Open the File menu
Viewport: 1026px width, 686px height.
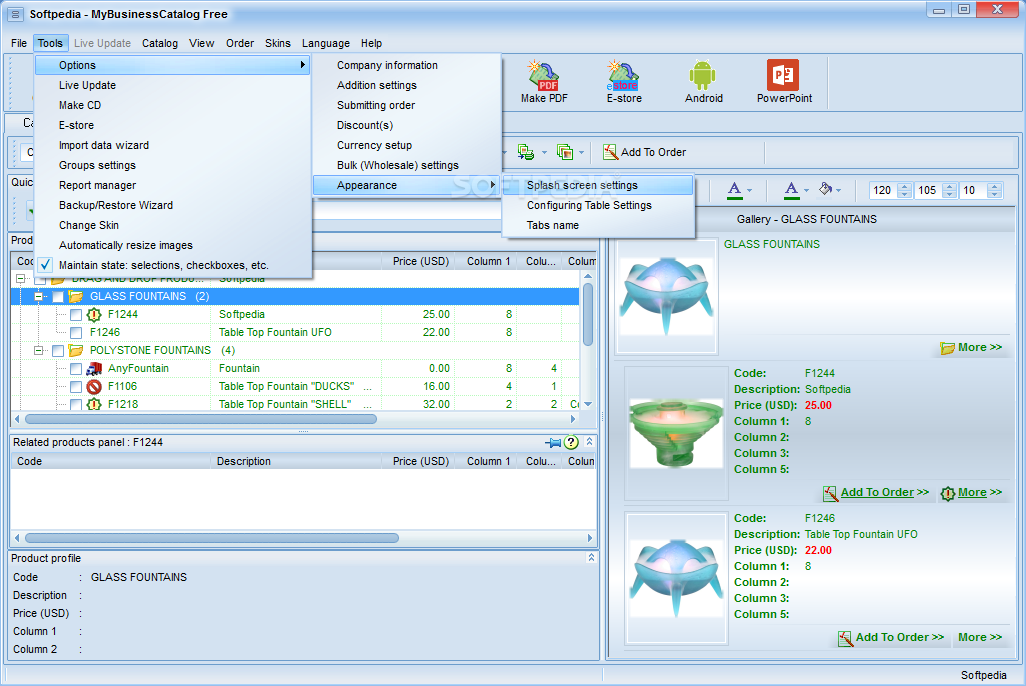pyautogui.click(x=19, y=43)
